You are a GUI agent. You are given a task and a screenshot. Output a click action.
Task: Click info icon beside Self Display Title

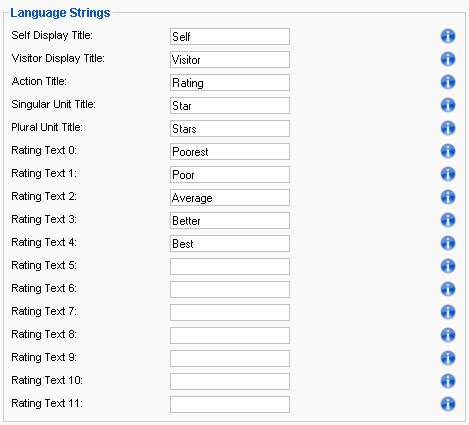coord(448,36)
